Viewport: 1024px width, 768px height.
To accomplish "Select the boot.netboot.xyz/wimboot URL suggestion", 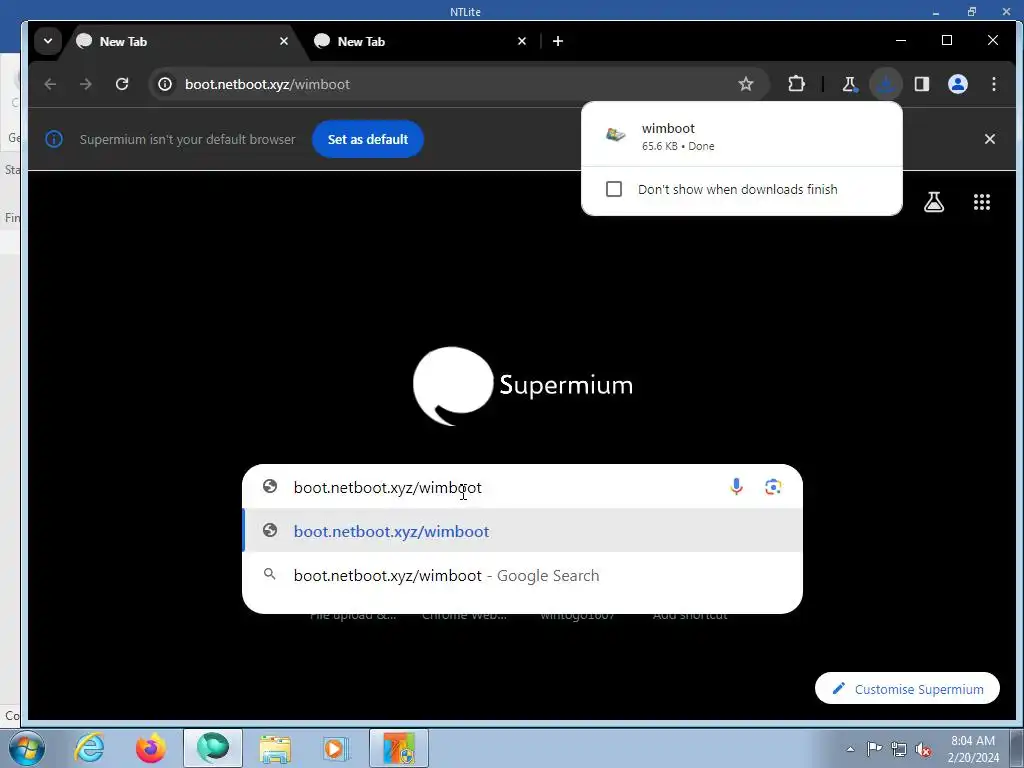I will click(x=522, y=531).
